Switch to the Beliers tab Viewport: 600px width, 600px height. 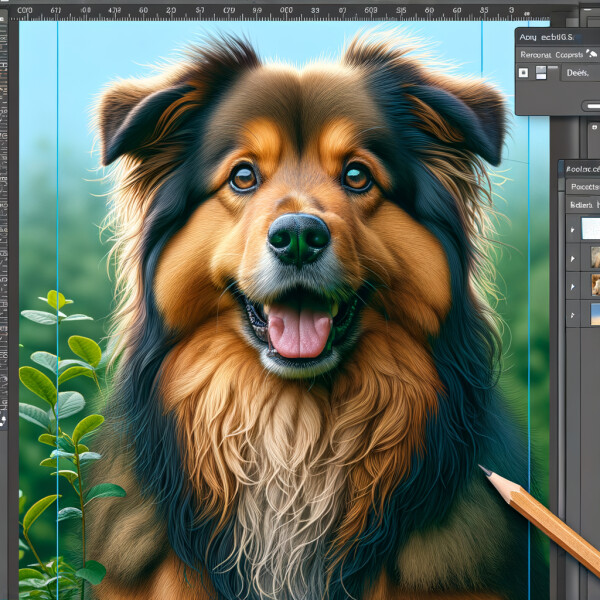click(x=580, y=204)
